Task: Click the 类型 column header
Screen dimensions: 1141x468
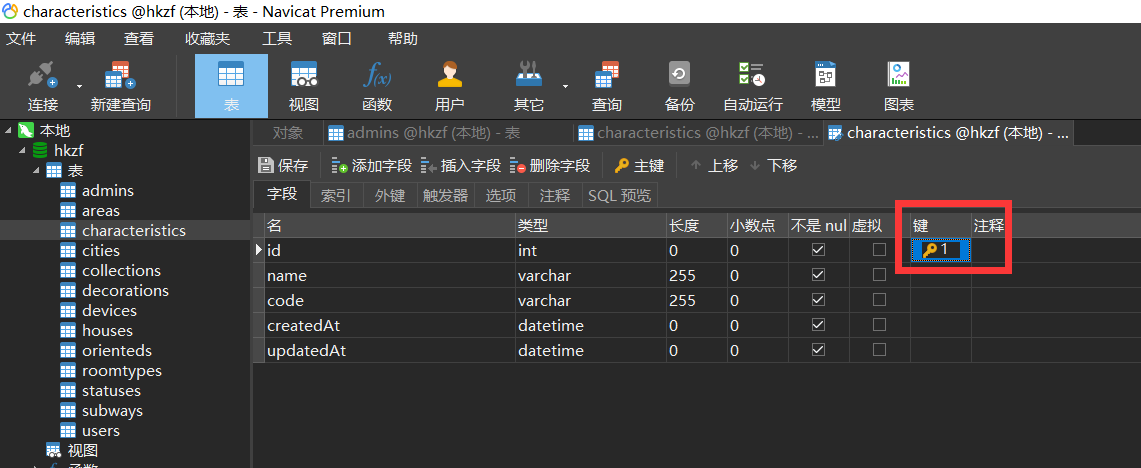Action: click(591, 226)
